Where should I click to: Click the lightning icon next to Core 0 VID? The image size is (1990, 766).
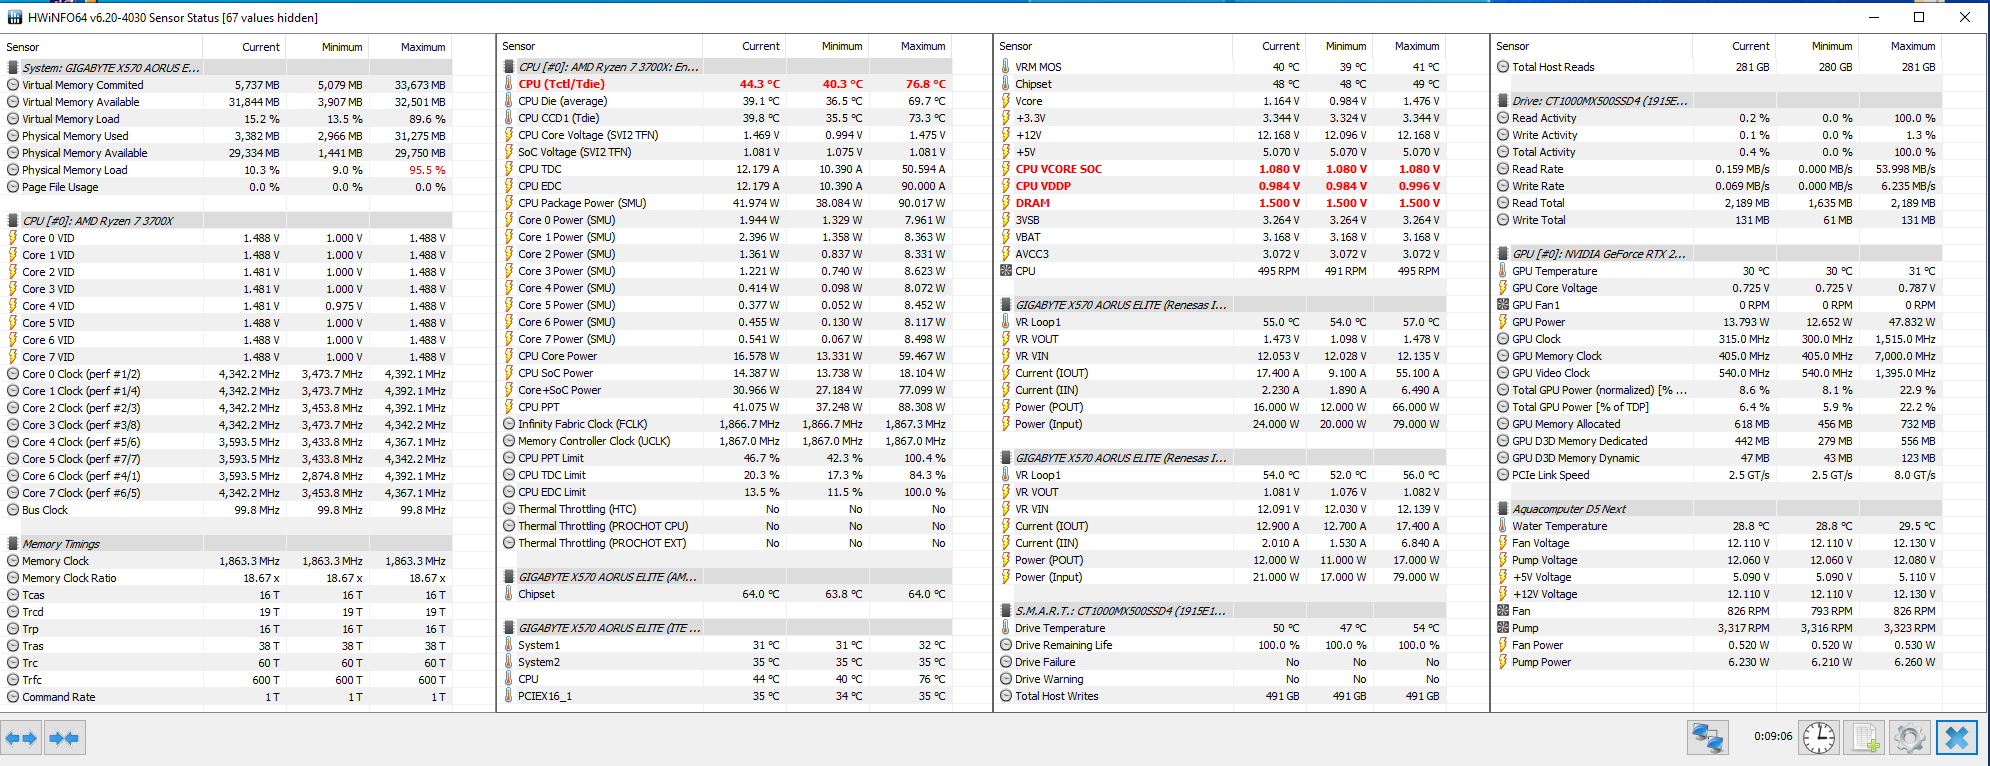click(13, 238)
